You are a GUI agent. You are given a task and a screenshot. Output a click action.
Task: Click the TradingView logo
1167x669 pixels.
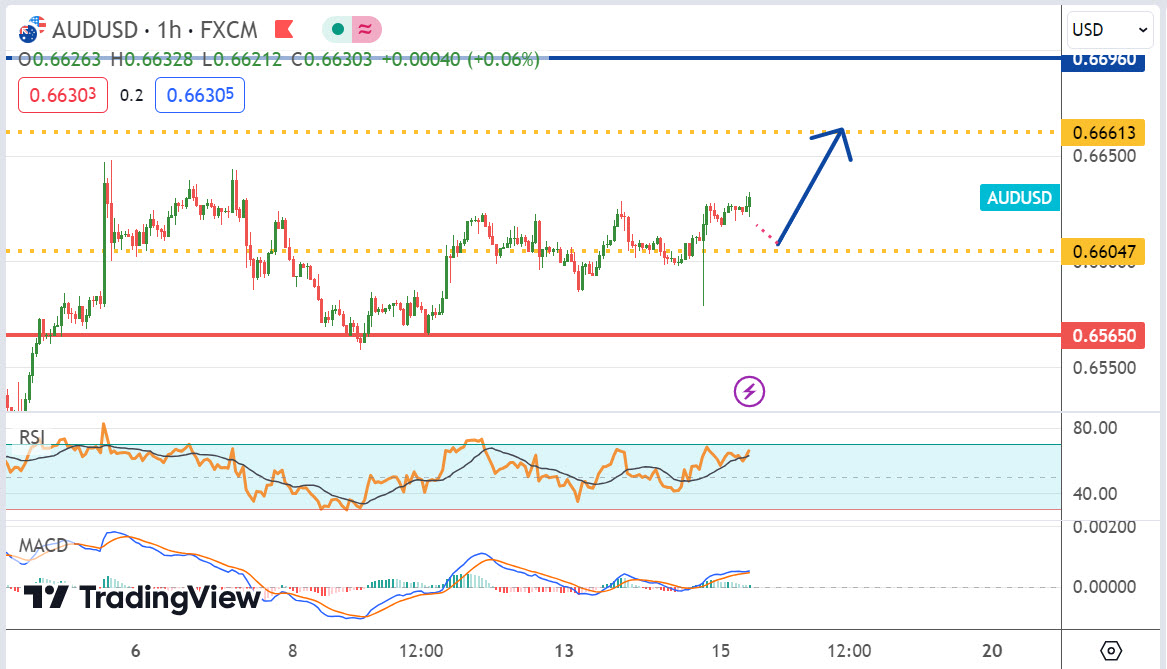click(140, 598)
